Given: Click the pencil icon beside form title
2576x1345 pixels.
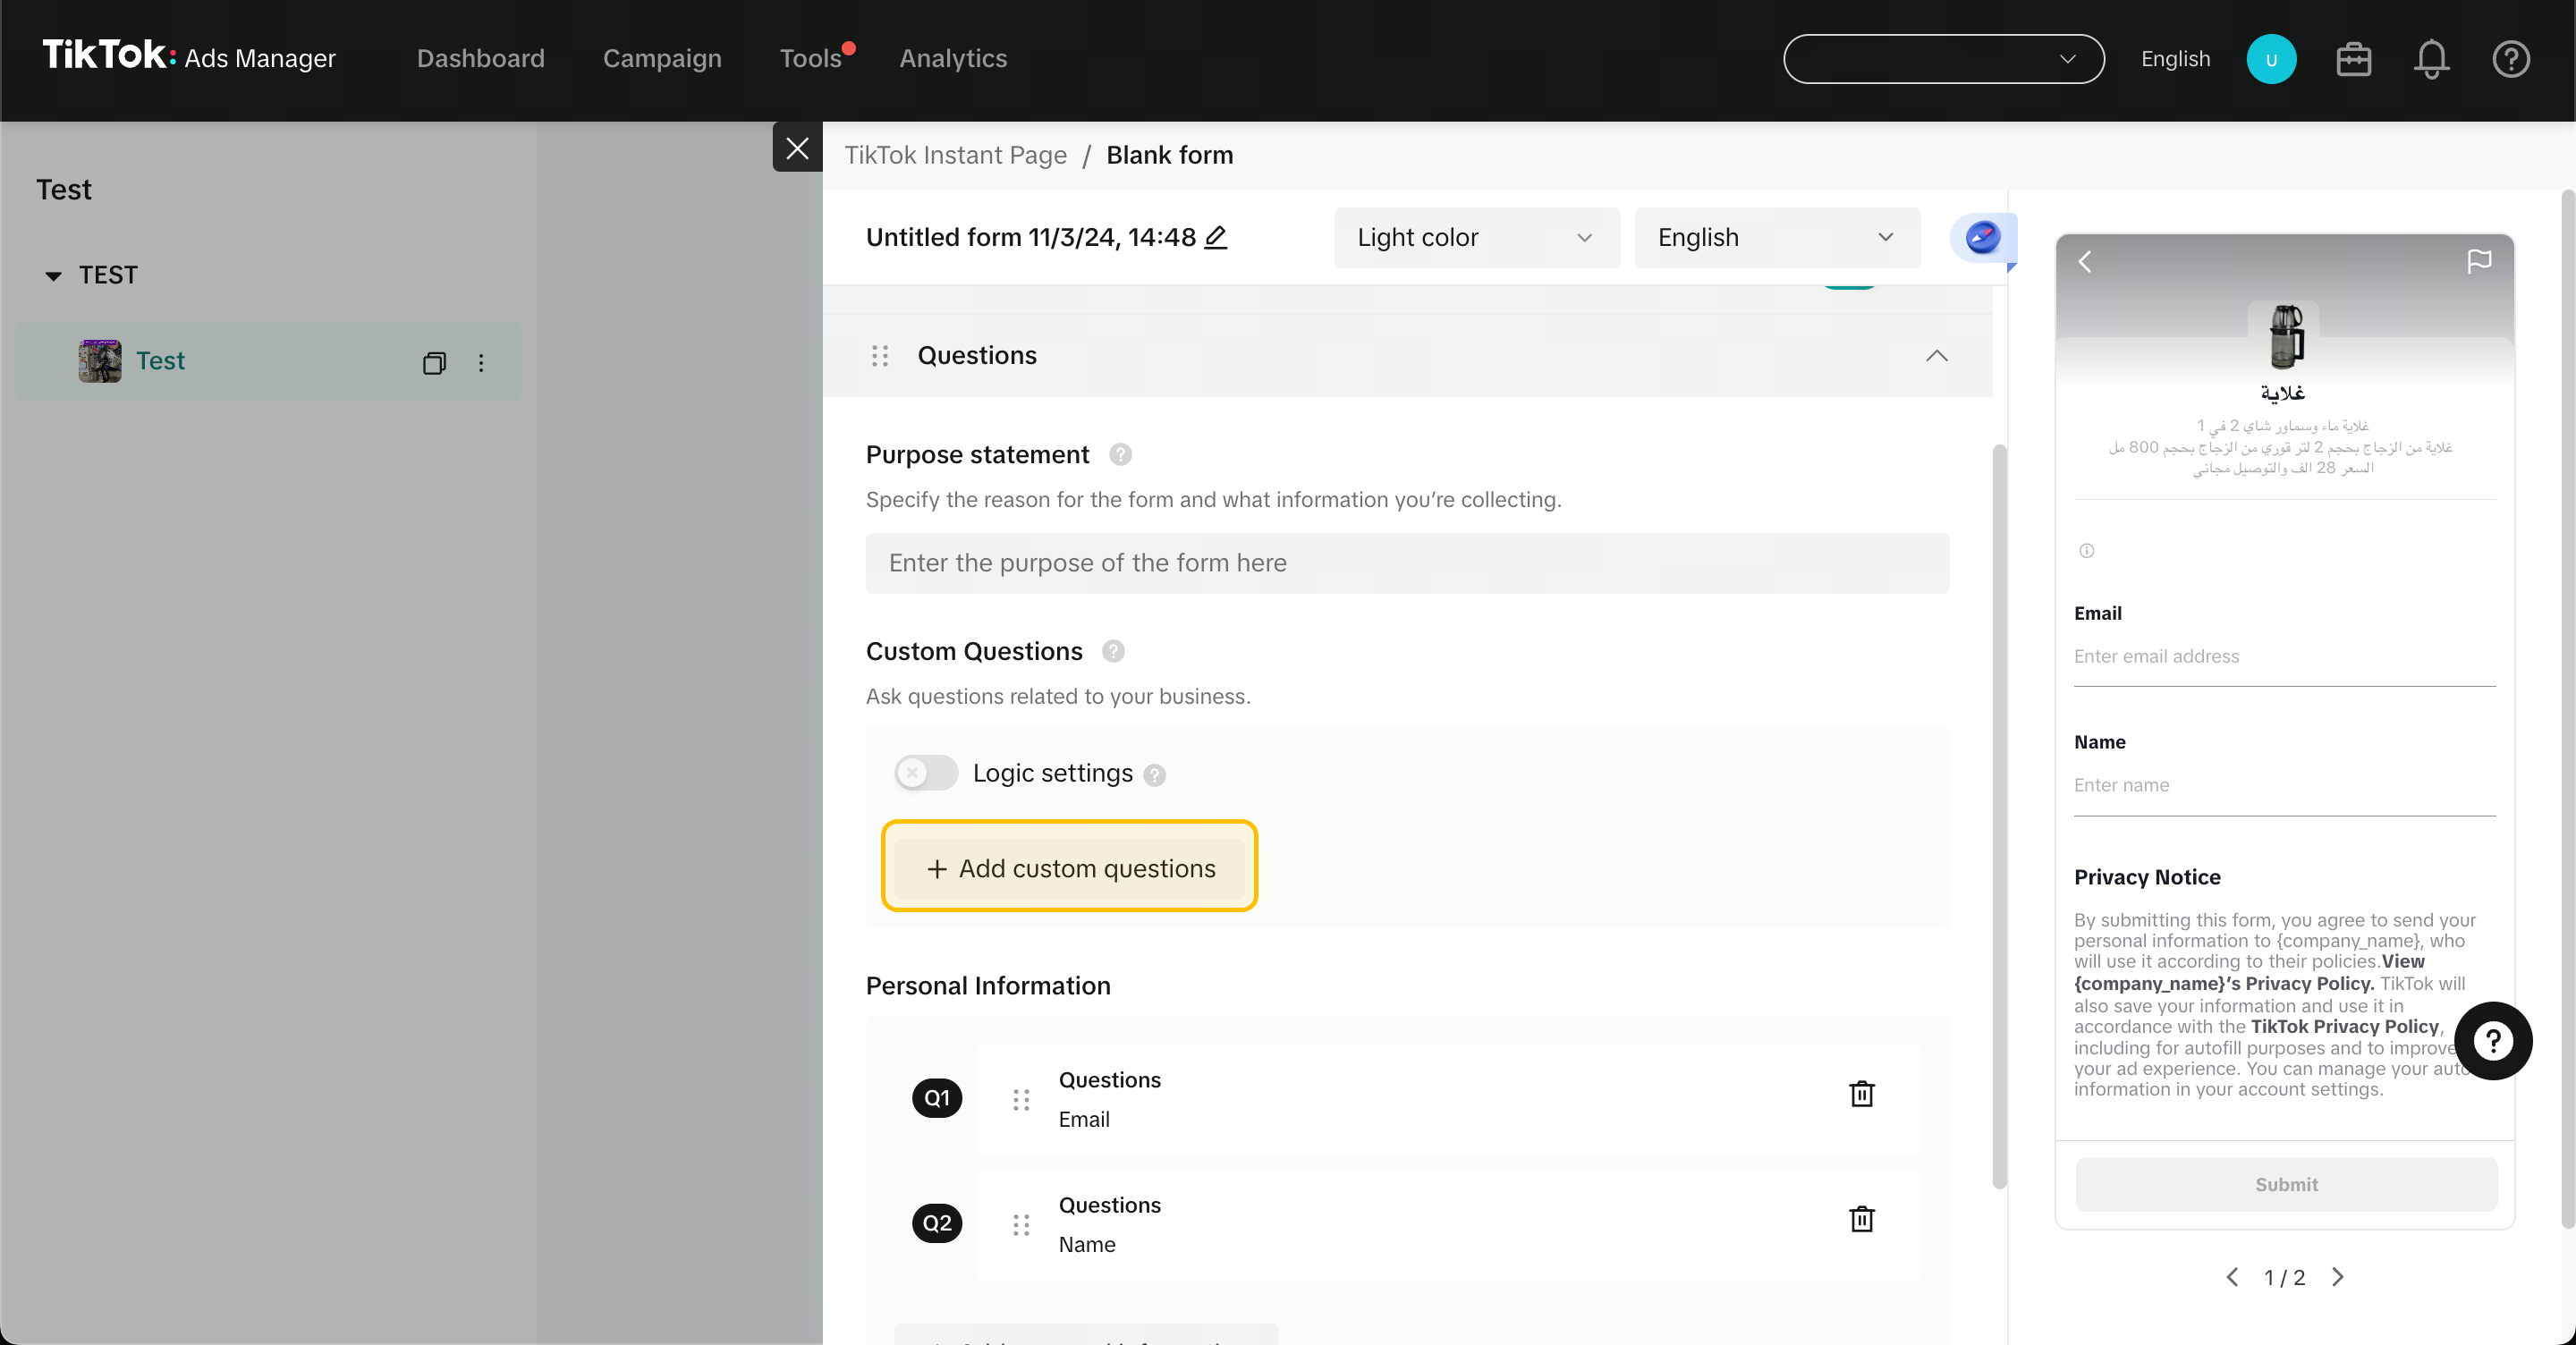Looking at the screenshot, I should [1216, 237].
